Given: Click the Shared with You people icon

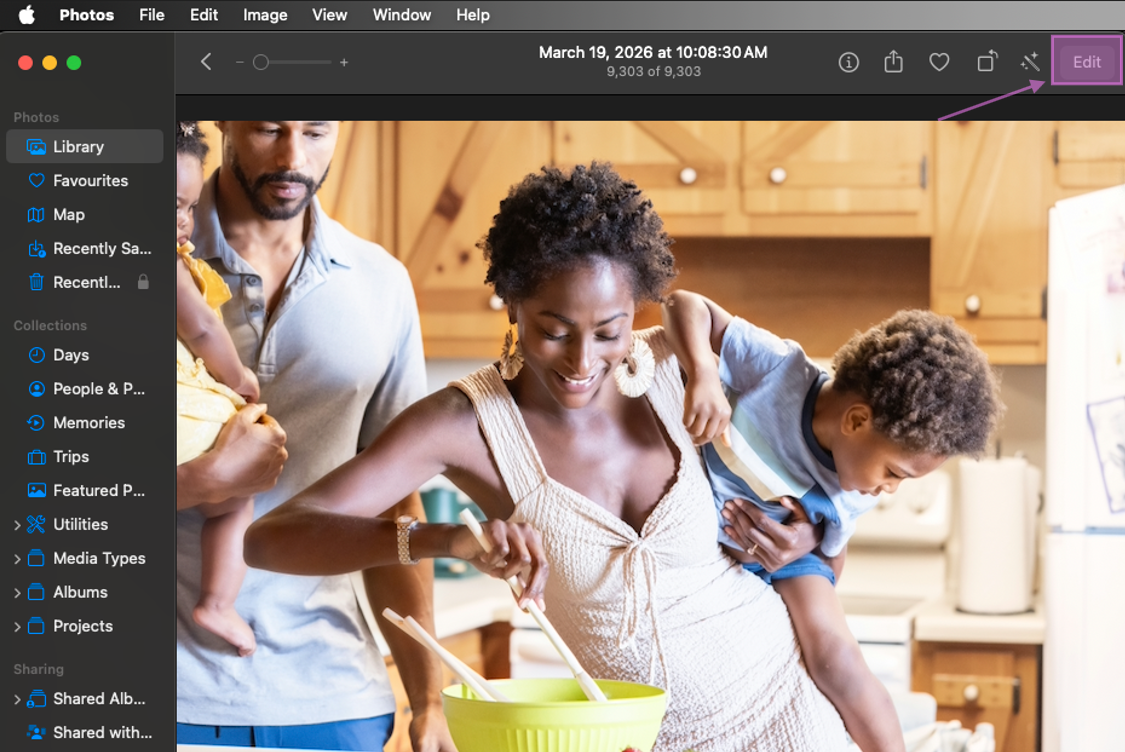Looking at the screenshot, I should coord(36,733).
